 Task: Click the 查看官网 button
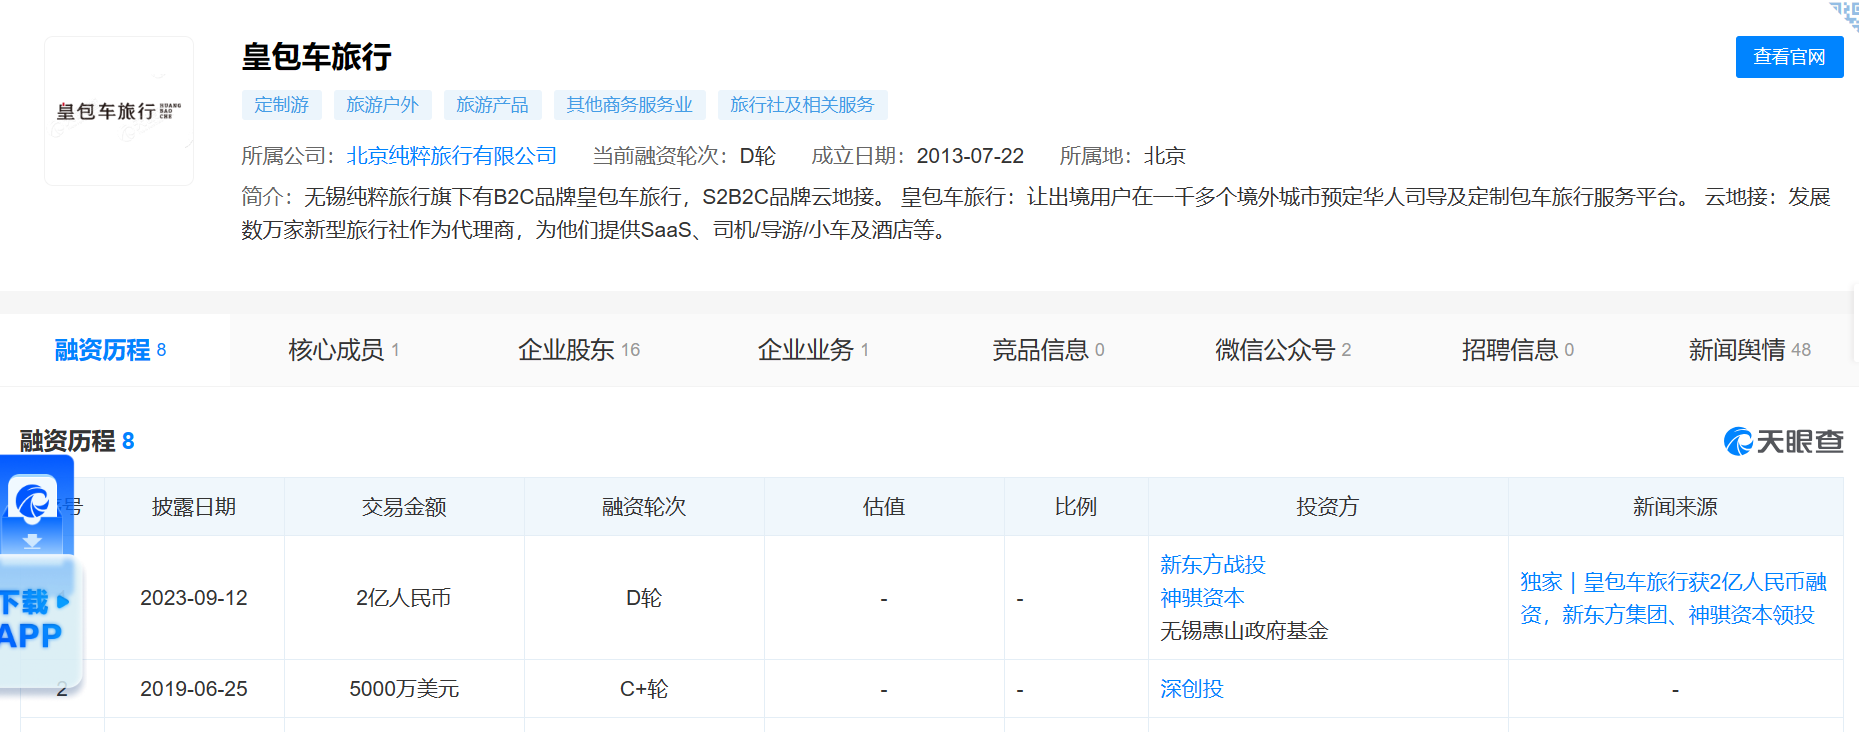click(x=1788, y=57)
